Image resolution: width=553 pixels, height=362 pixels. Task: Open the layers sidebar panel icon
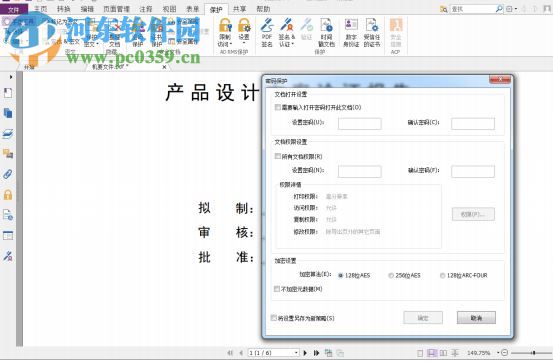8,134
